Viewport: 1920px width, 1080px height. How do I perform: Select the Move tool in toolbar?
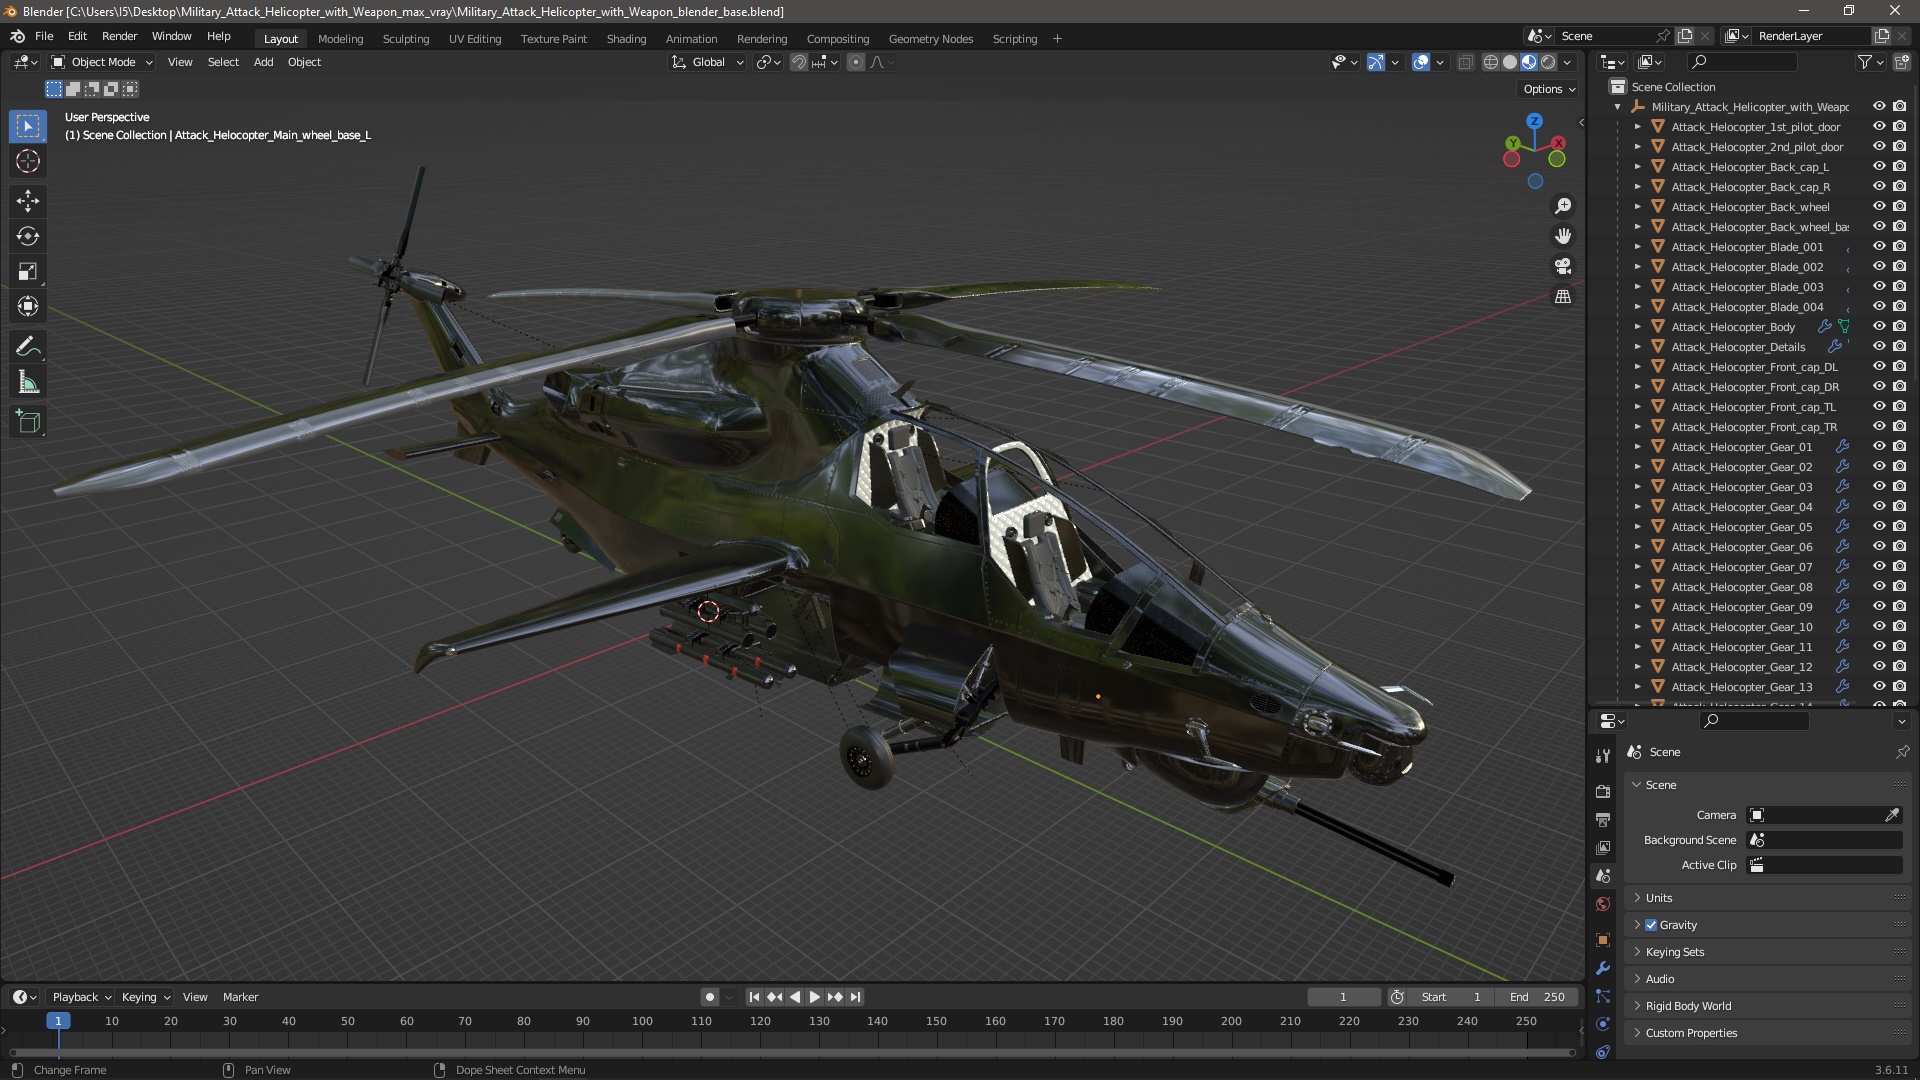click(28, 201)
